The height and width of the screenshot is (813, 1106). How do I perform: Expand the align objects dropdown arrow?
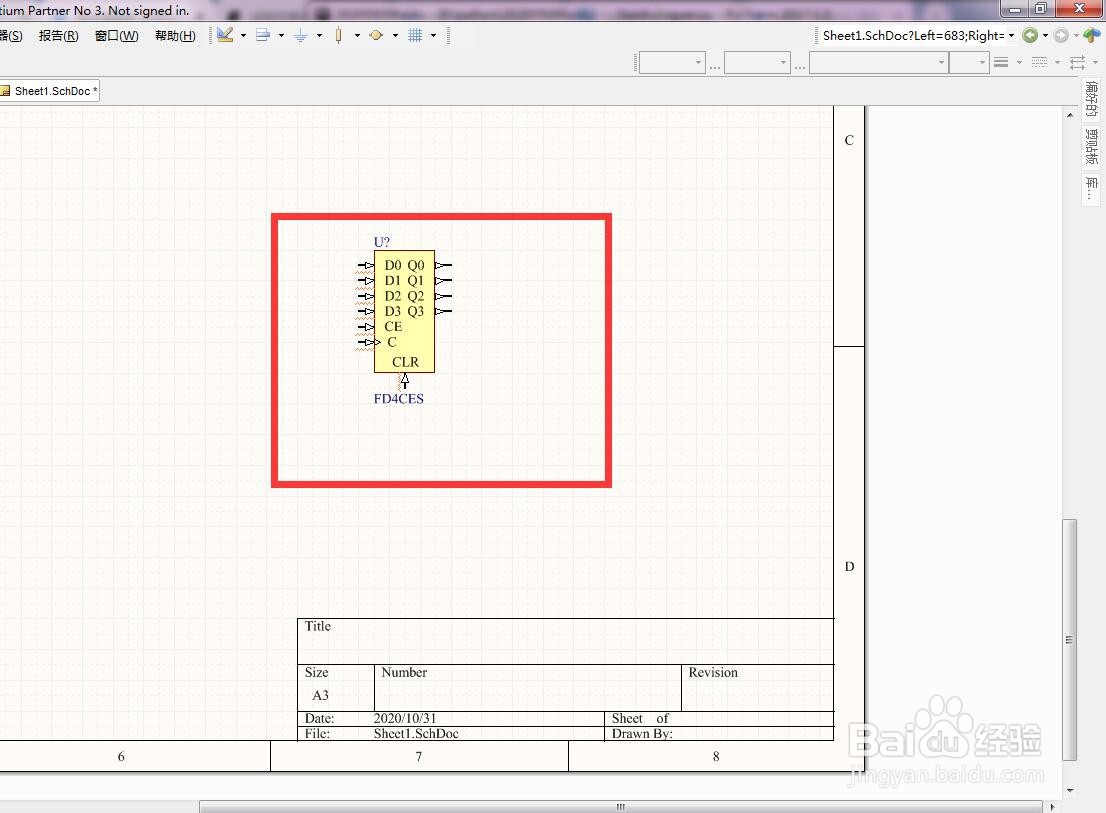(x=281, y=35)
